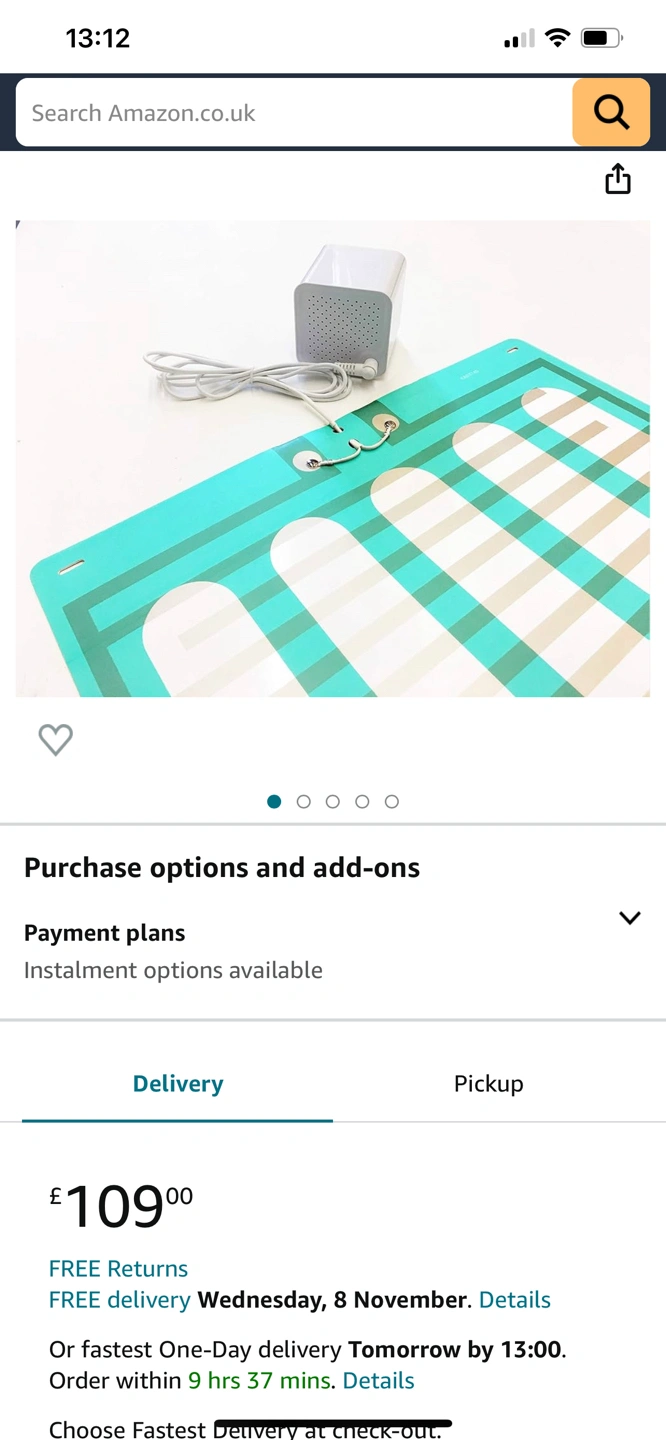This screenshot has width=666, height=1440.
Task: Tap the Wi-Fi status icon
Action: click(x=558, y=39)
